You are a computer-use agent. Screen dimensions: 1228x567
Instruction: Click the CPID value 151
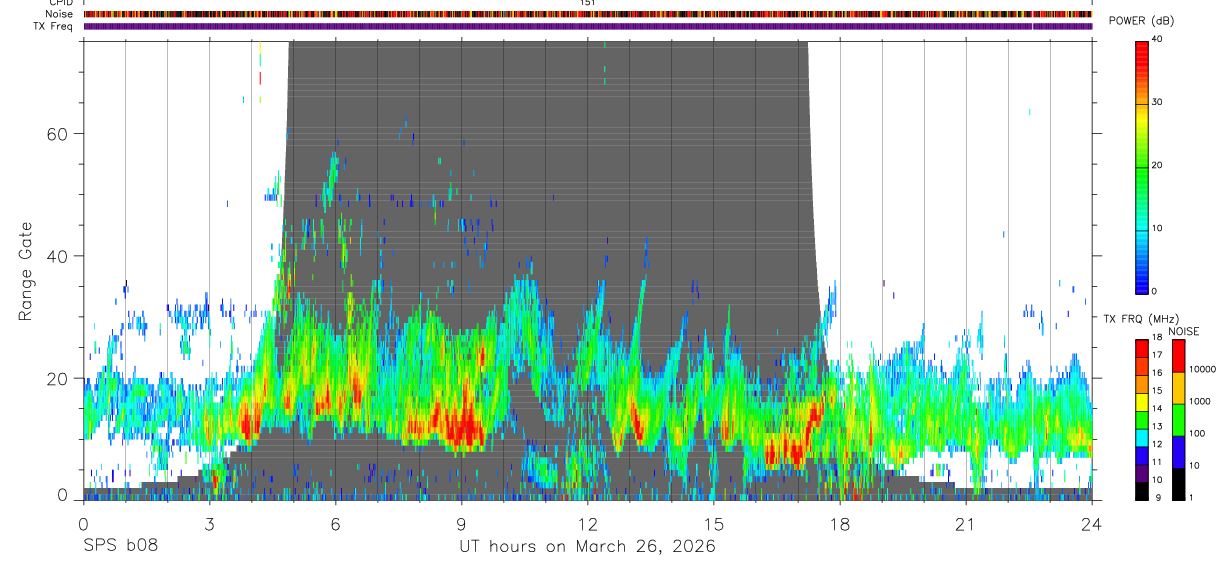[x=587, y=3]
